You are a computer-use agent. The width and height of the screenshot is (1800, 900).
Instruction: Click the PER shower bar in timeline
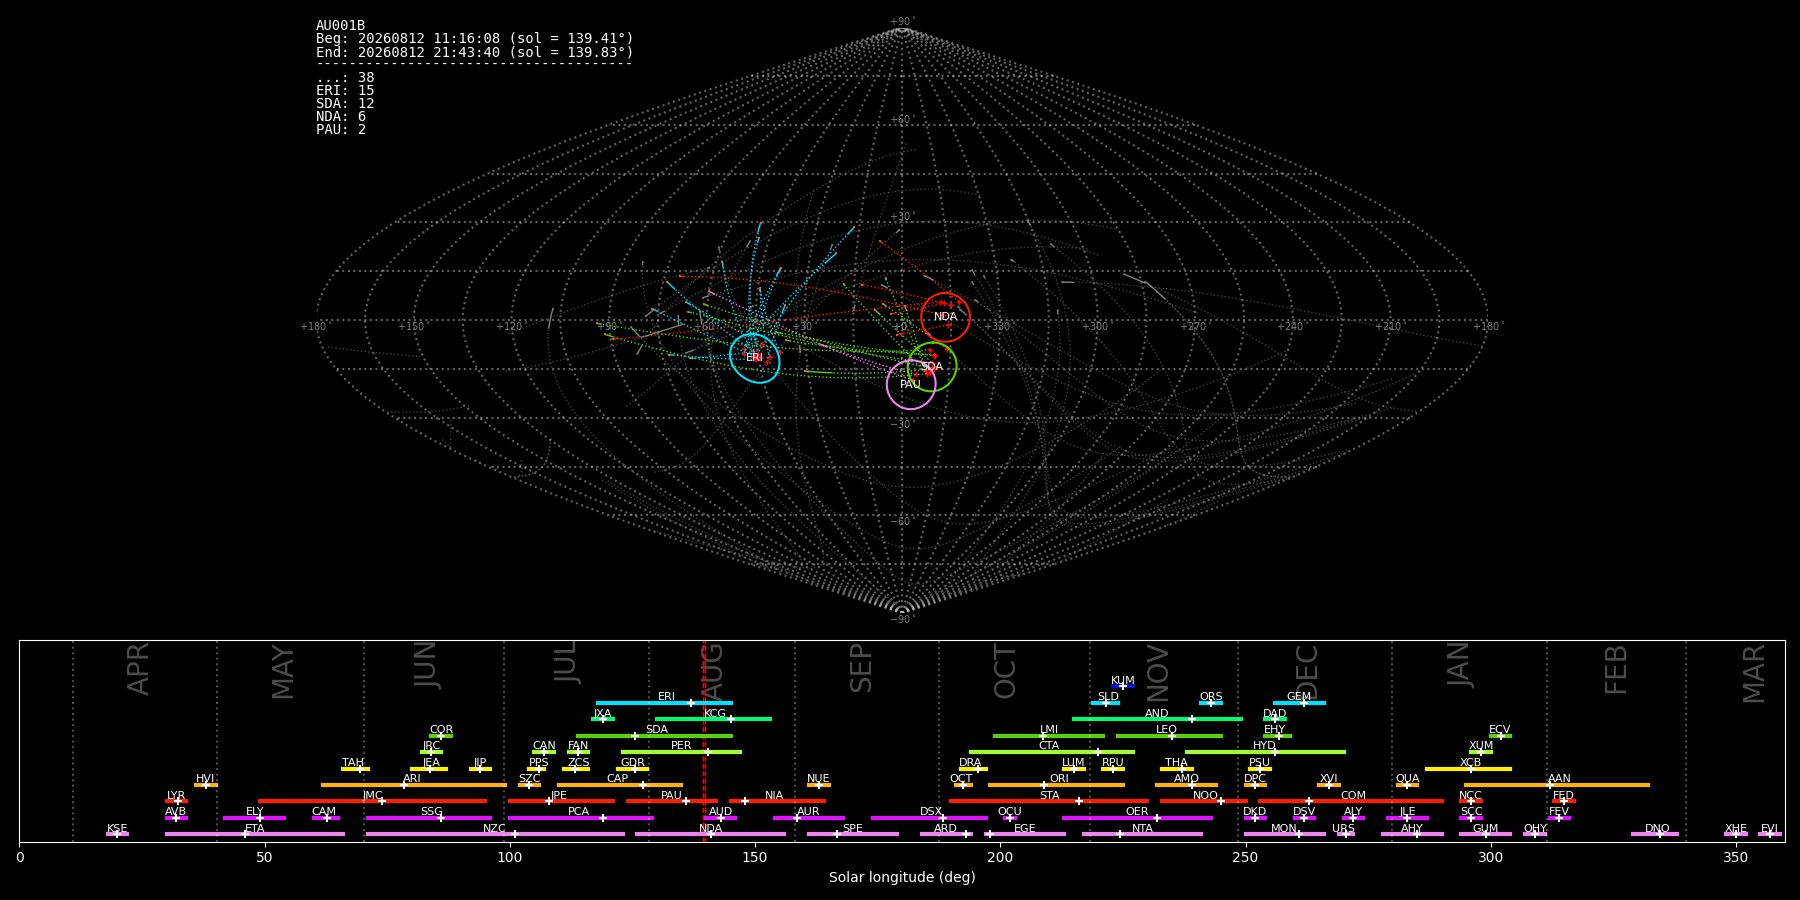681,752
